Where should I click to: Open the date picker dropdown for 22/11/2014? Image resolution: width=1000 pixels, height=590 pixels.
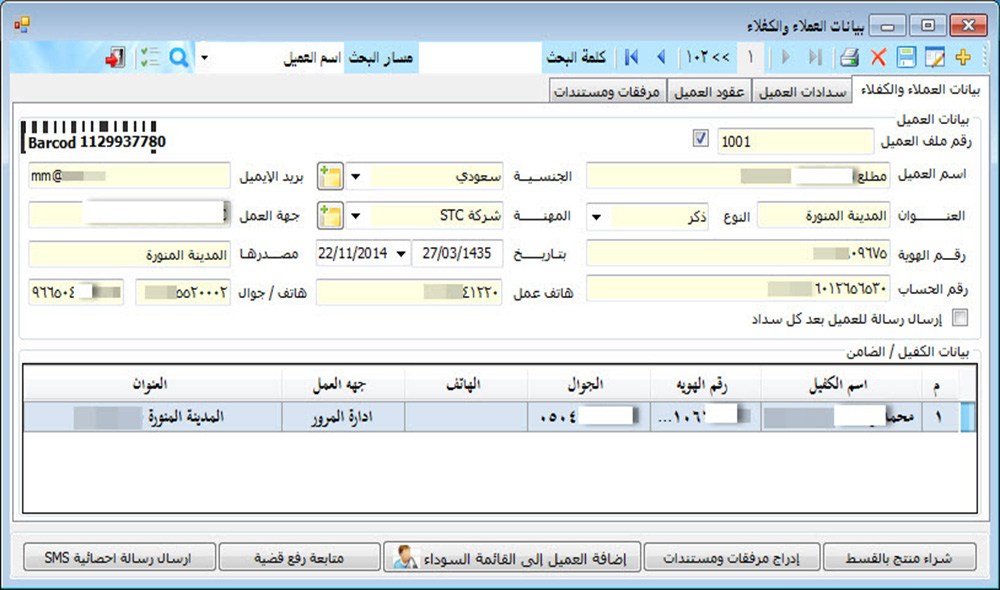pyautogui.click(x=401, y=253)
